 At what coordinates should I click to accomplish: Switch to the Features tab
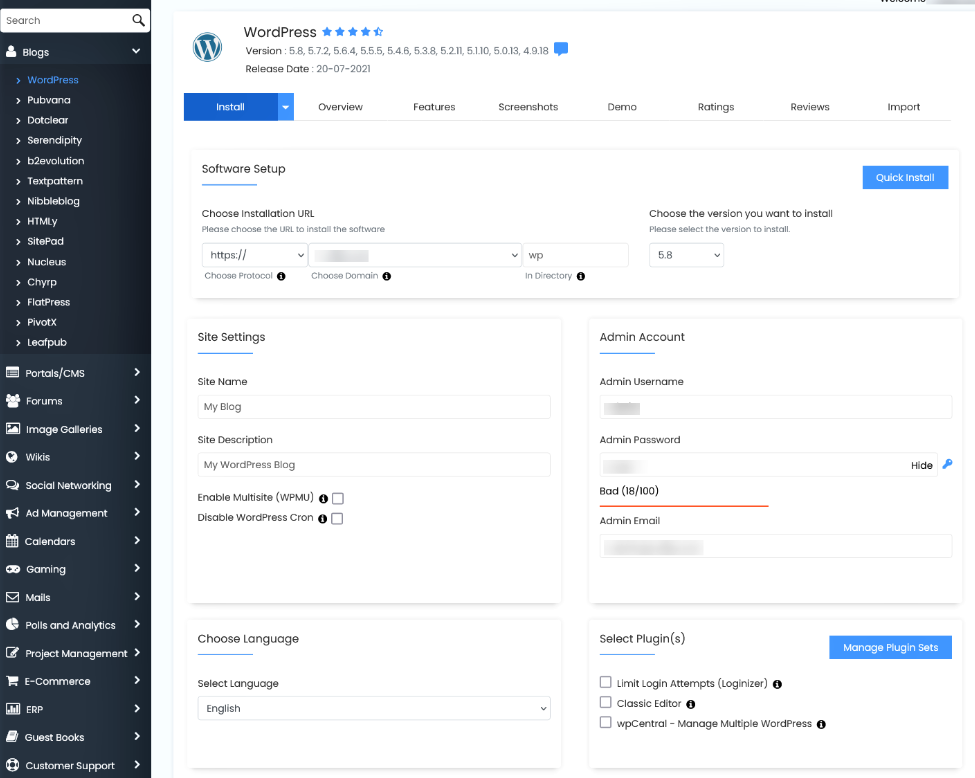[x=434, y=107]
